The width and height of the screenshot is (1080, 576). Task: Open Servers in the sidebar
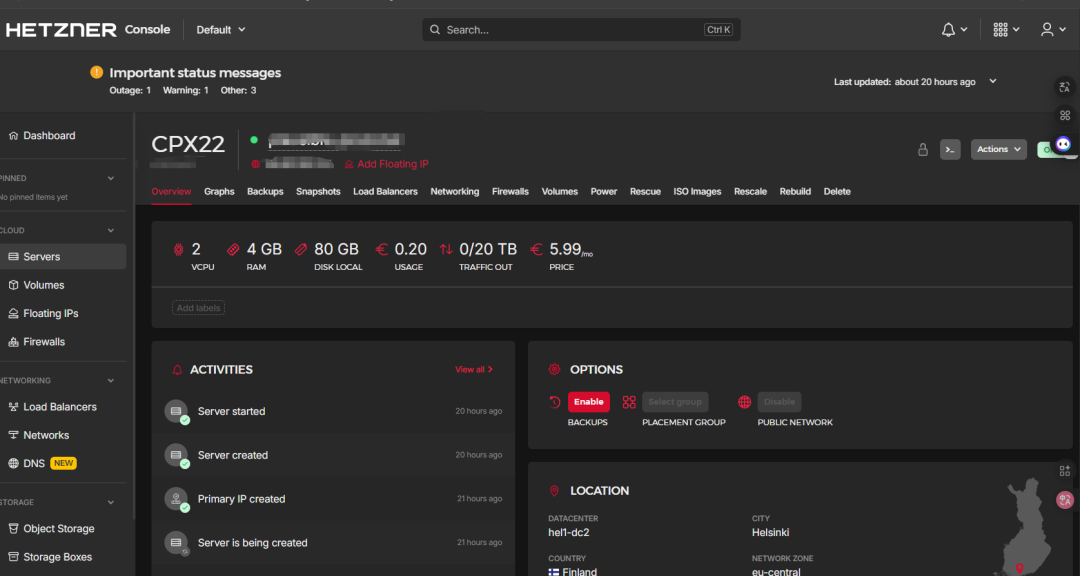(63, 256)
